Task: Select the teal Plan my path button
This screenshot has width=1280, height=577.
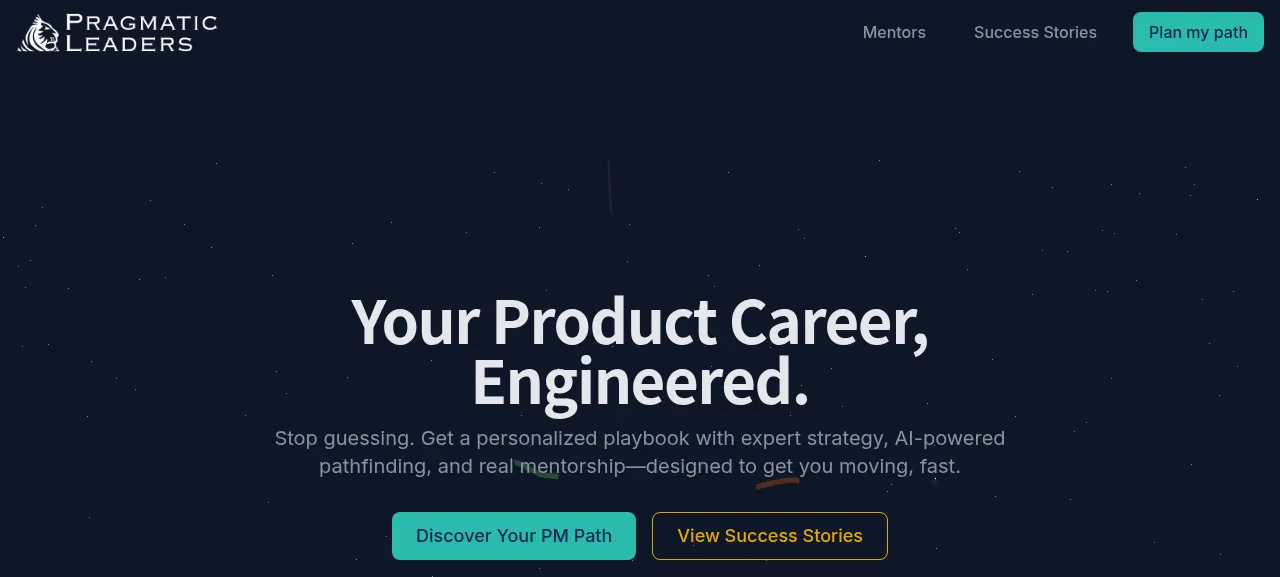Action: 1198,32
